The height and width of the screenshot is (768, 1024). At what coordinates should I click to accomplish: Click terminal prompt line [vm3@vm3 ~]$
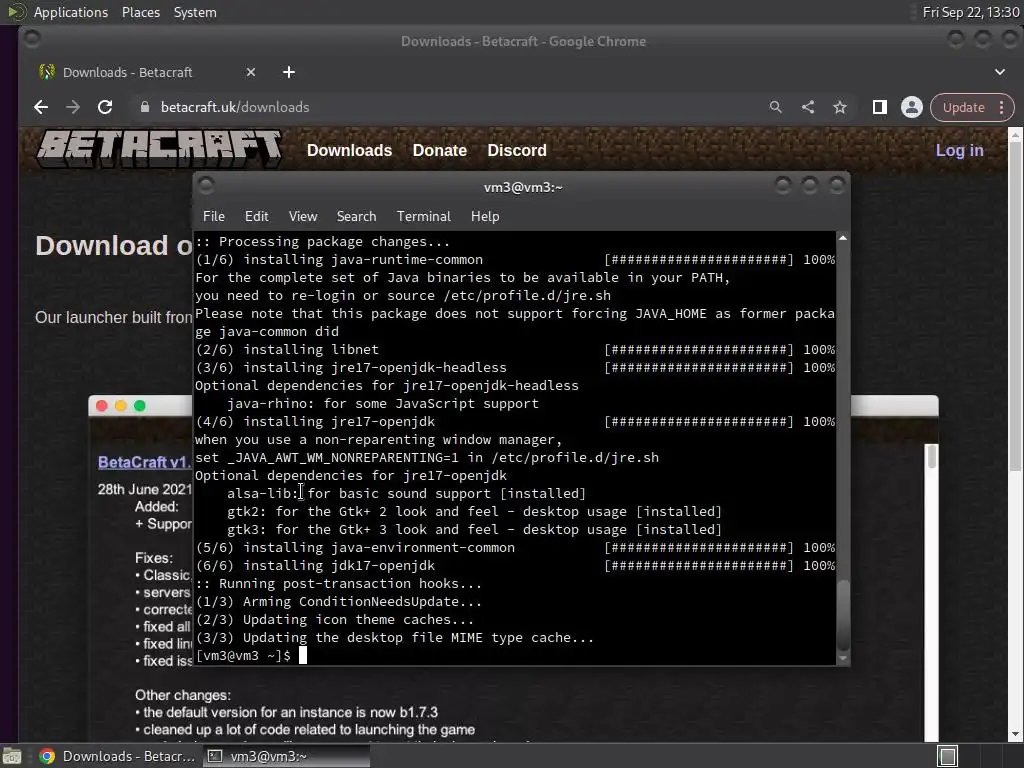click(243, 656)
